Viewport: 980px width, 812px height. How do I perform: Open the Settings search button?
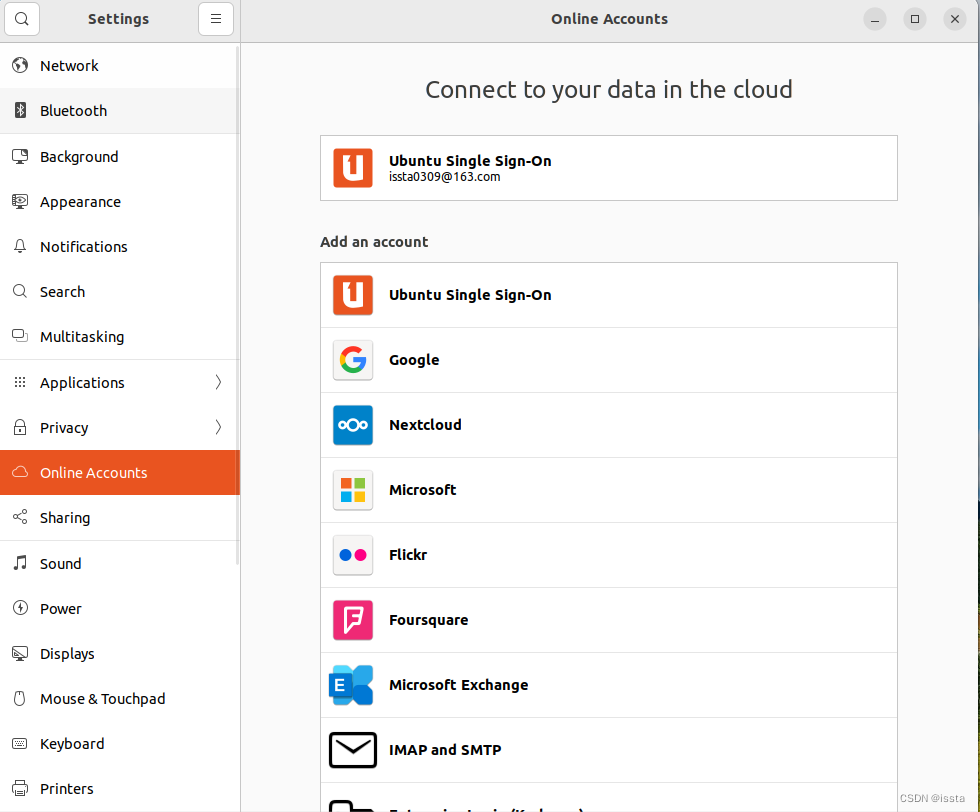click(22, 19)
